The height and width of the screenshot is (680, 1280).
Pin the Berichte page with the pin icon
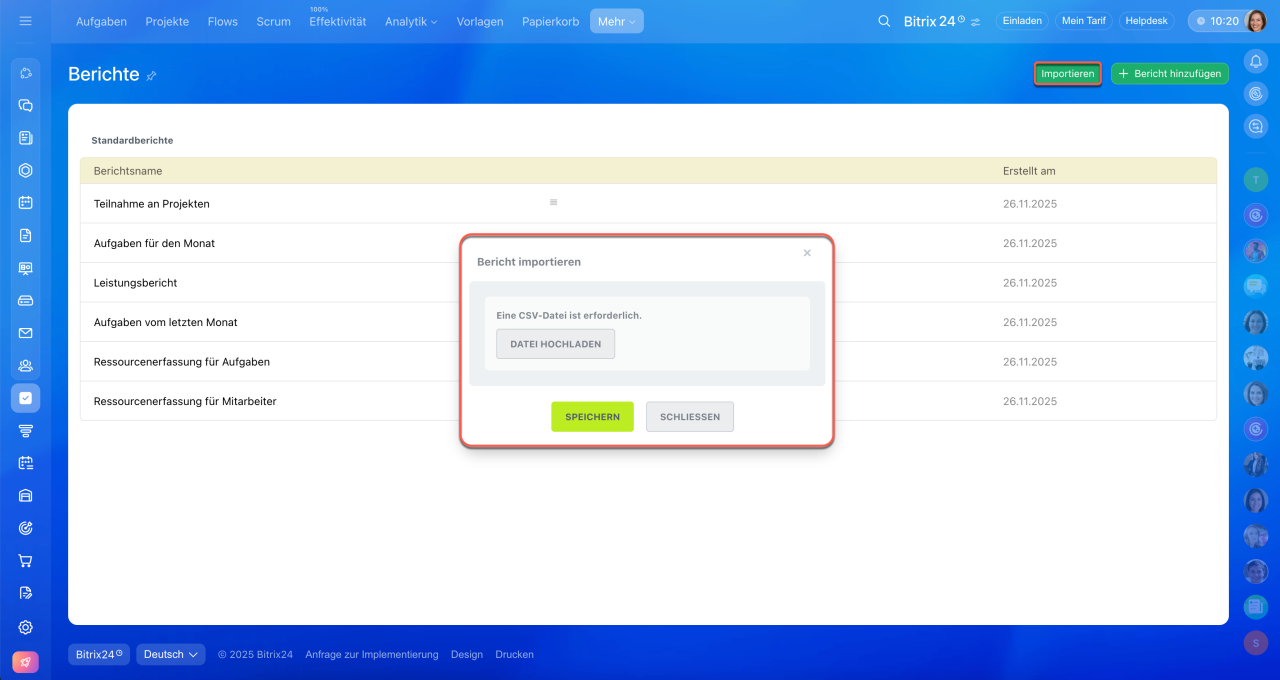point(152,76)
